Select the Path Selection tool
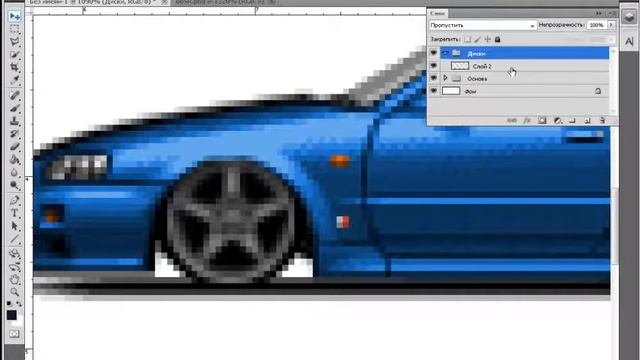Viewport: 640px width, 360px height. coord(14,226)
